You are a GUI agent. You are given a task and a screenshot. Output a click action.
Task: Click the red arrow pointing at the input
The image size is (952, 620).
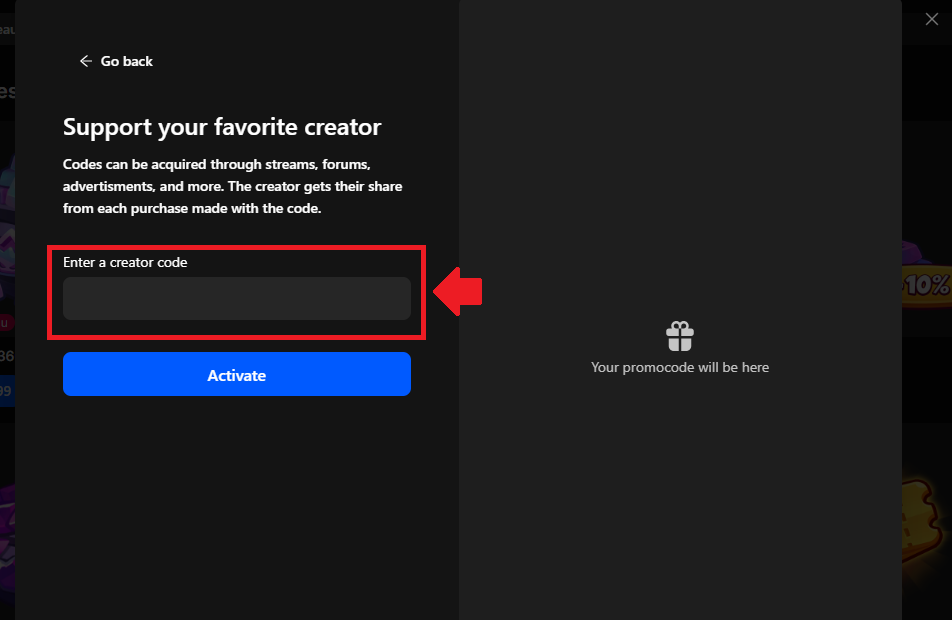458,291
